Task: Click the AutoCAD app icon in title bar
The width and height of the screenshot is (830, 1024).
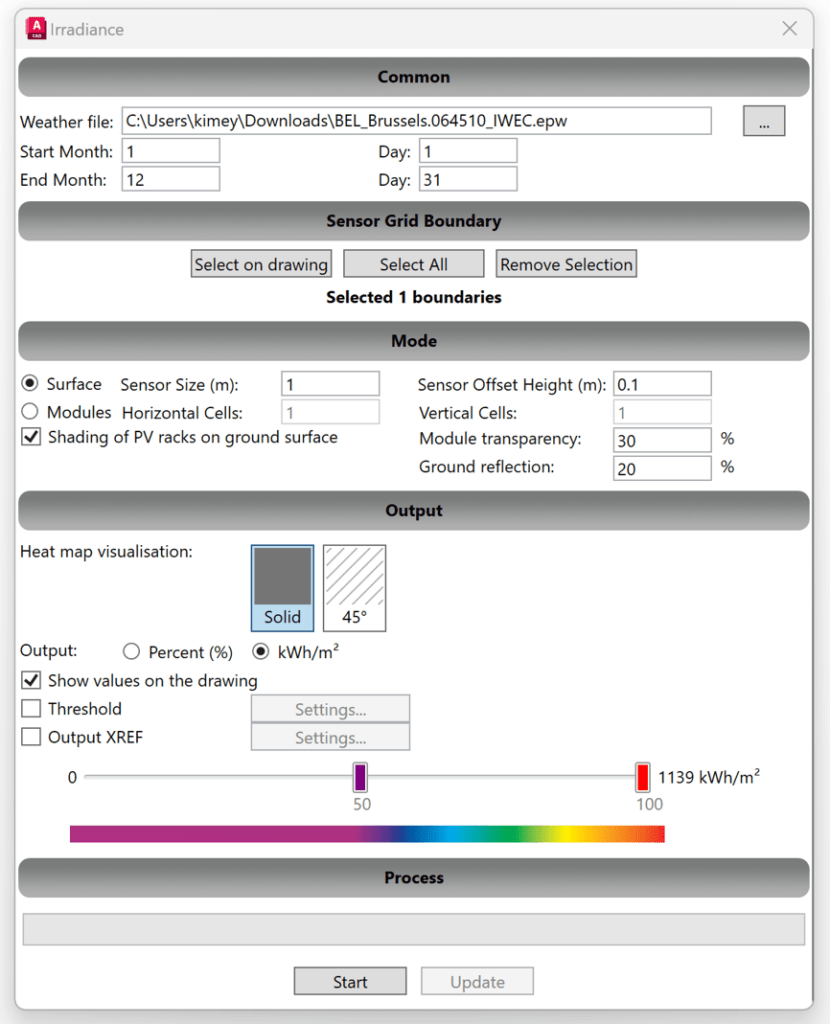Action: point(36,29)
